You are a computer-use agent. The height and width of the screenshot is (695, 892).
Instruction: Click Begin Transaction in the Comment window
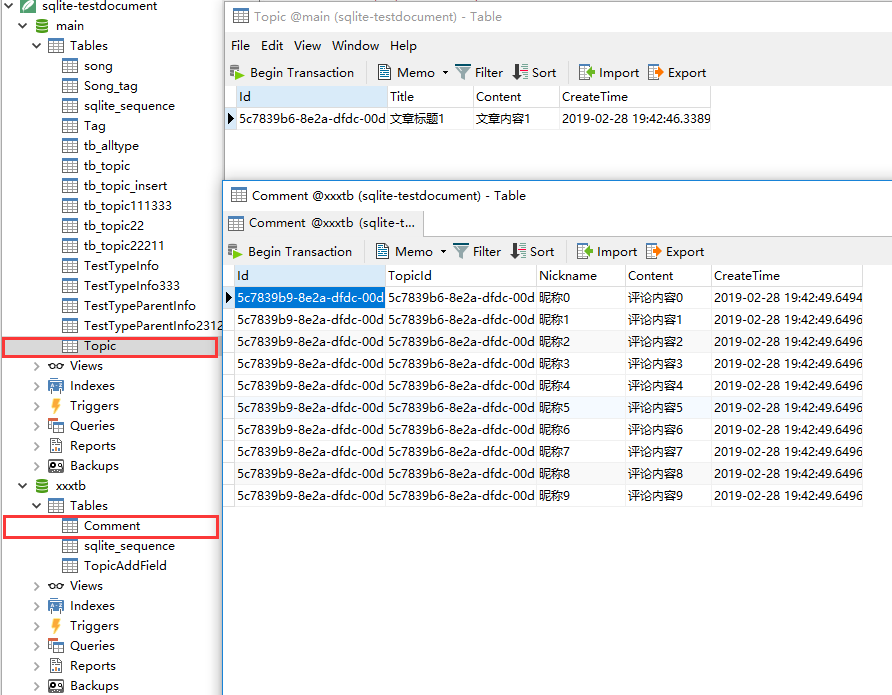[x=290, y=251]
